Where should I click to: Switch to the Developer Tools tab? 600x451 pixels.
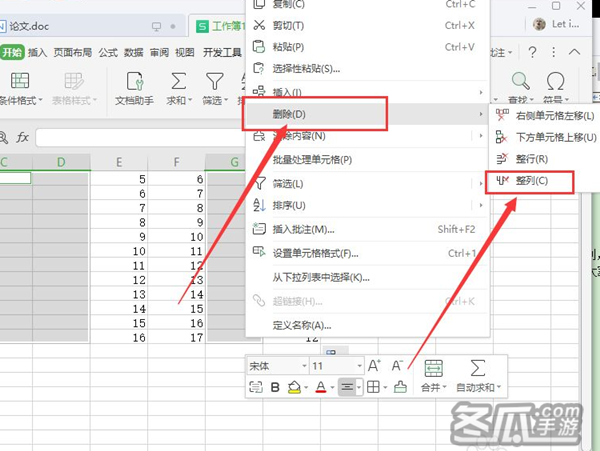click(222, 52)
